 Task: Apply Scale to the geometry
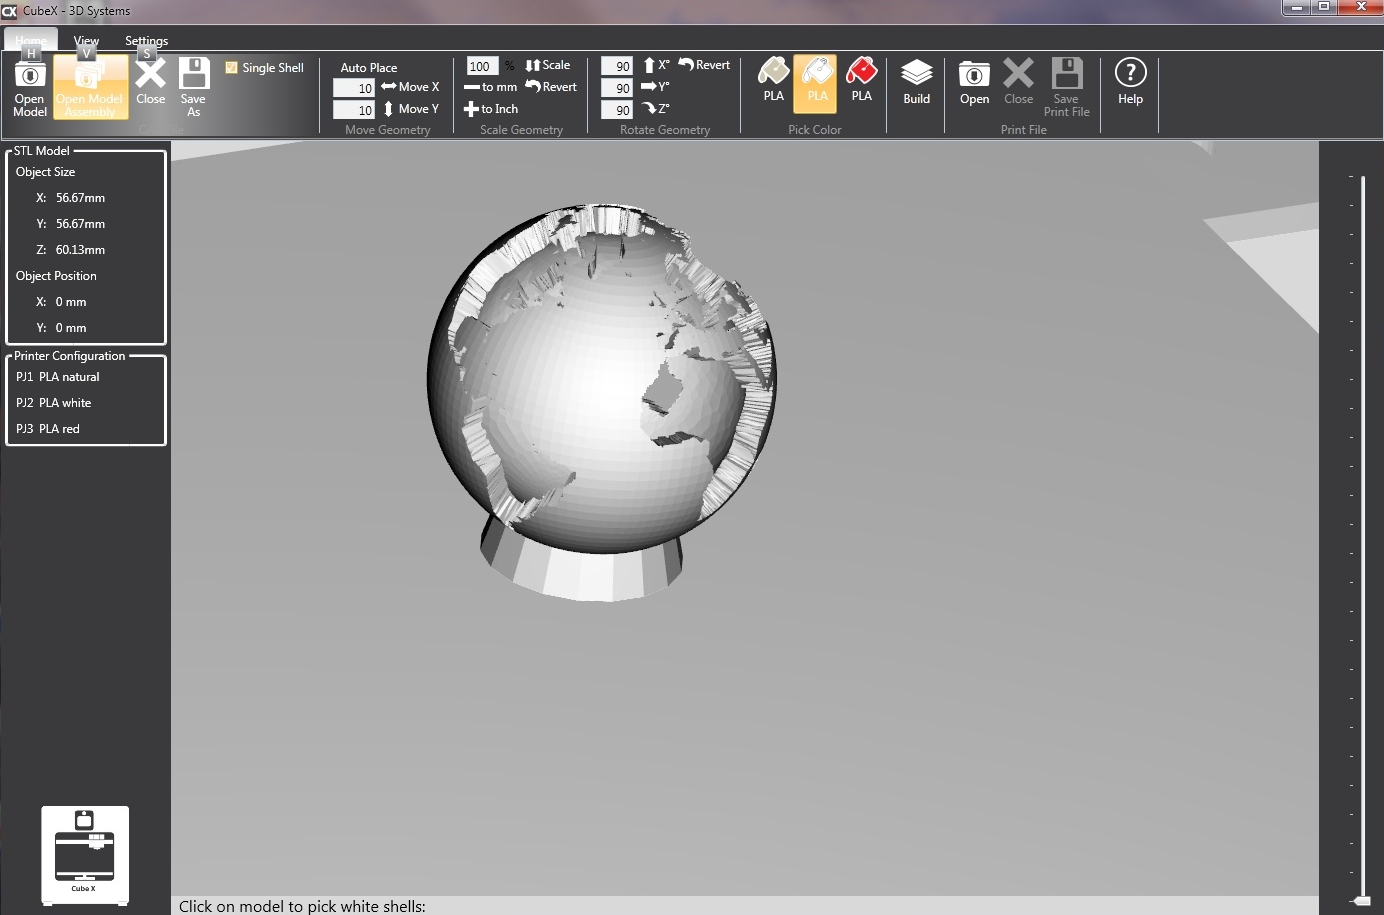548,65
